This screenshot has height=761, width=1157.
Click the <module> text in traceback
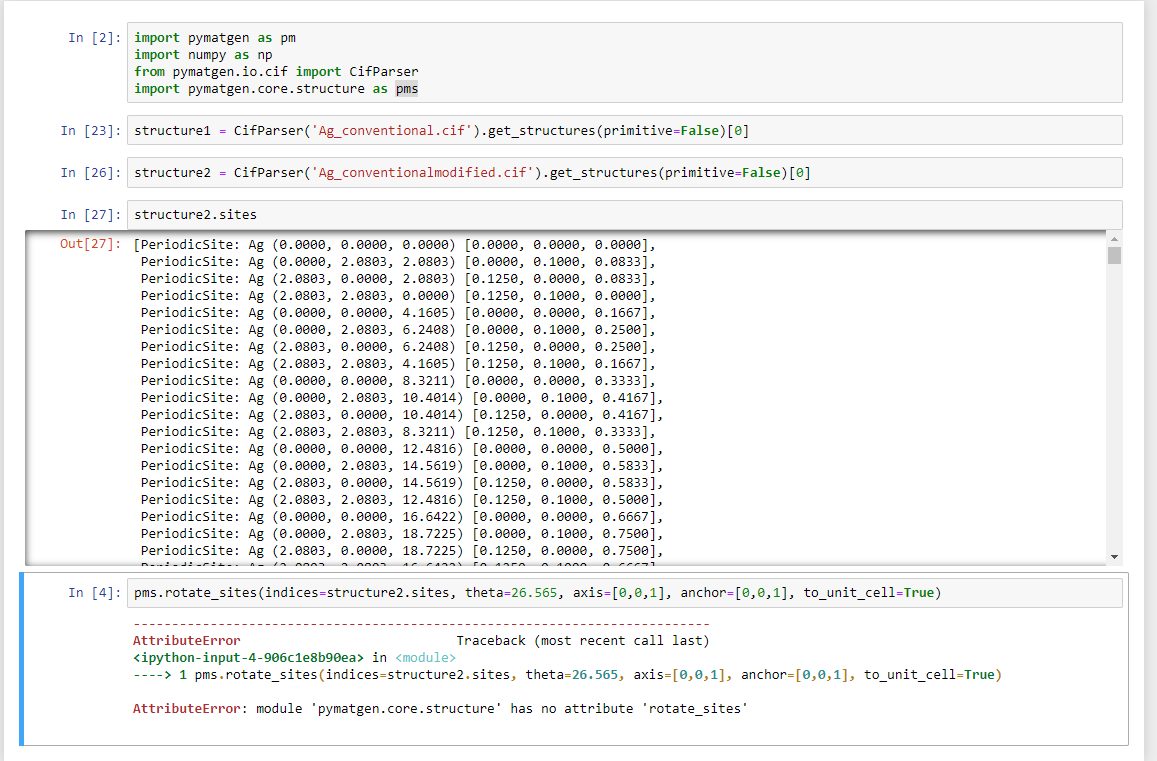425,658
